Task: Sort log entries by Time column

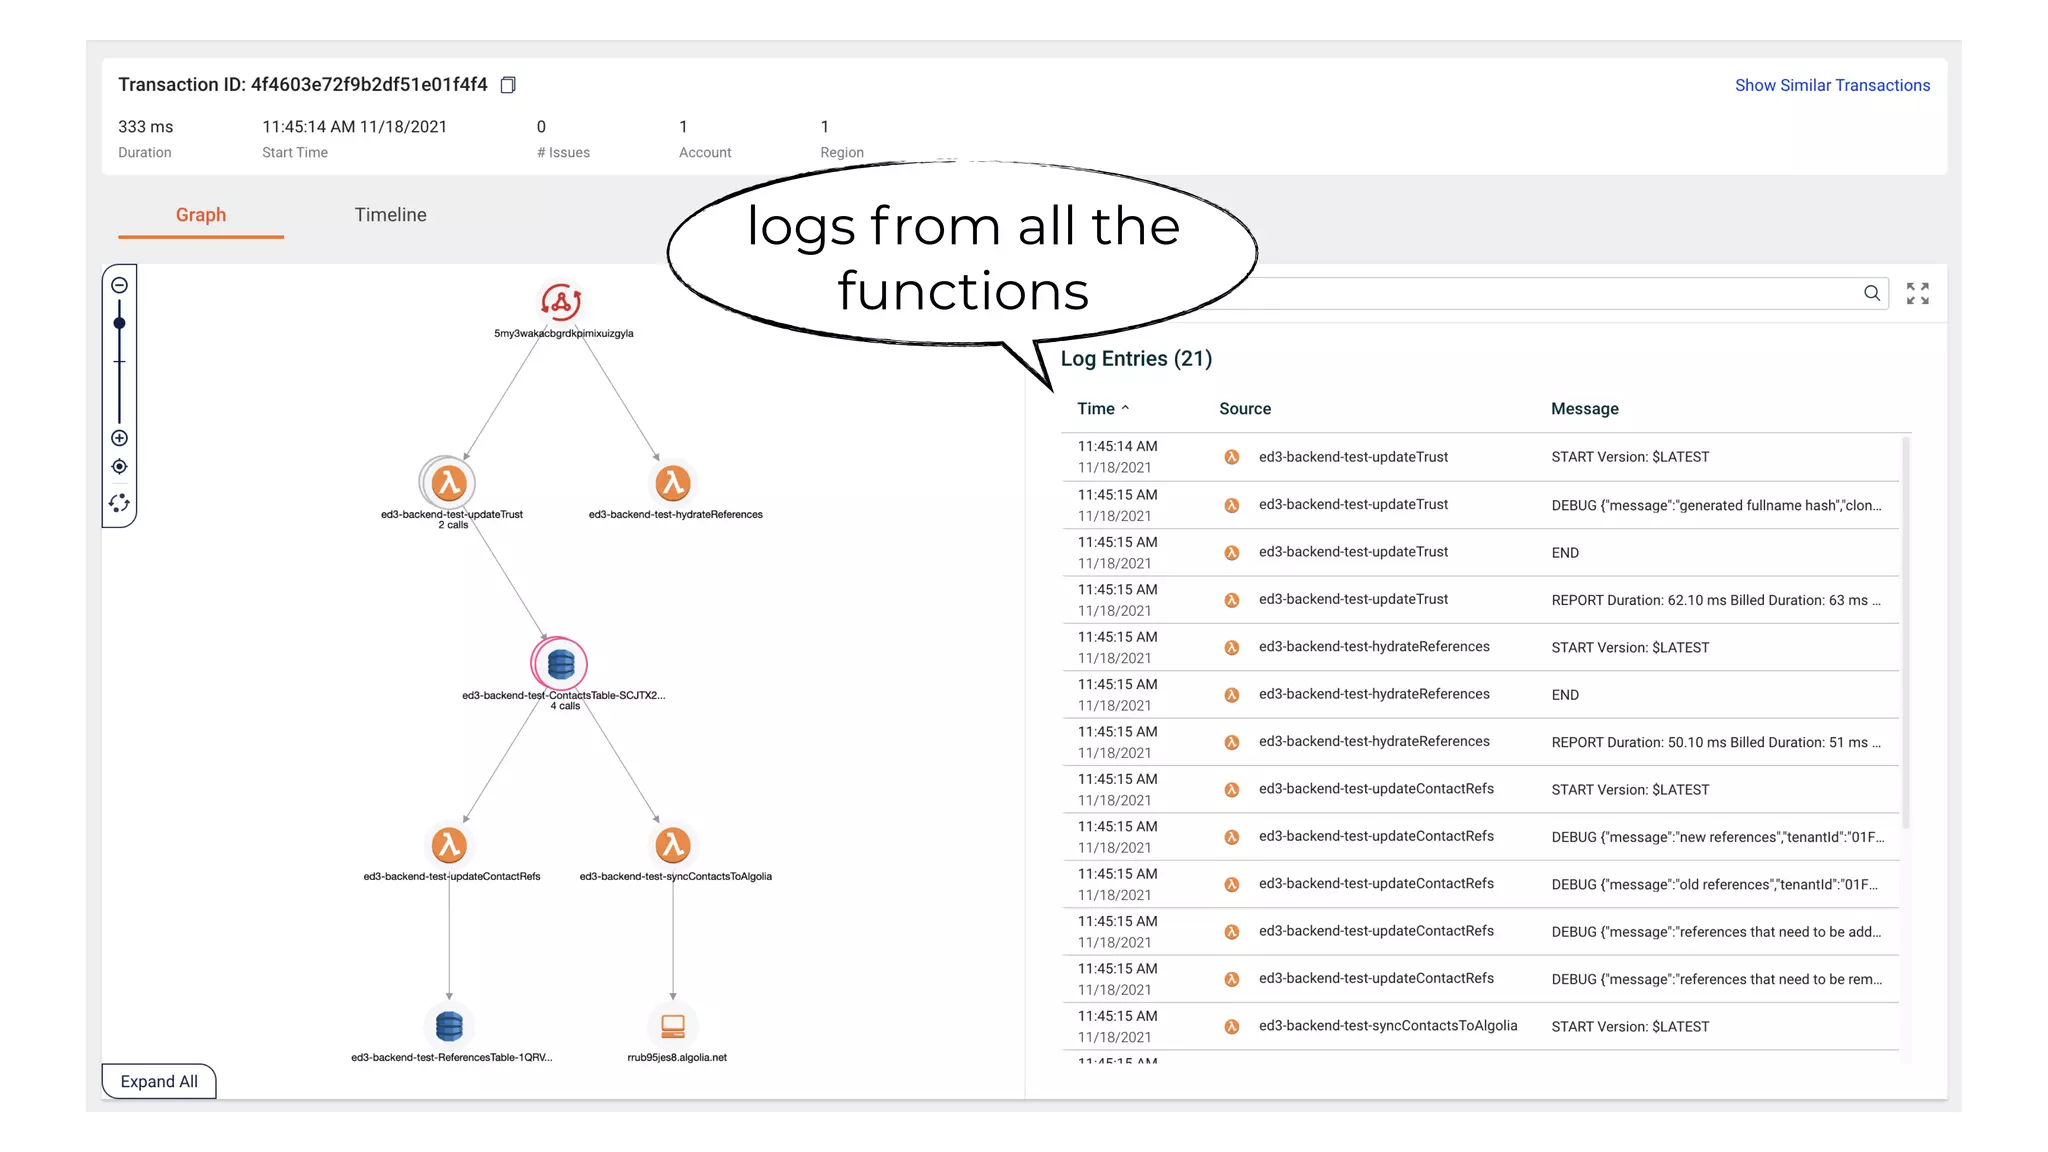Action: tap(1103, 409)
